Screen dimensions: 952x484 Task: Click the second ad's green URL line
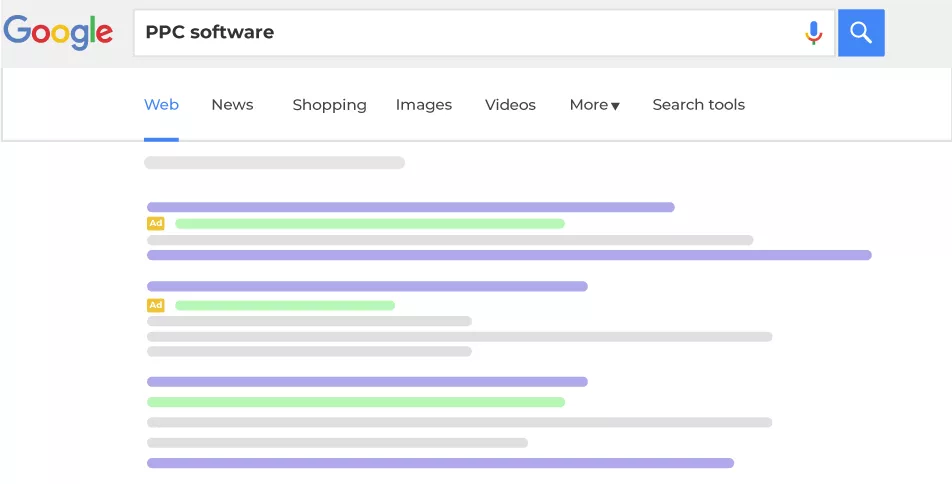[284, 305]
